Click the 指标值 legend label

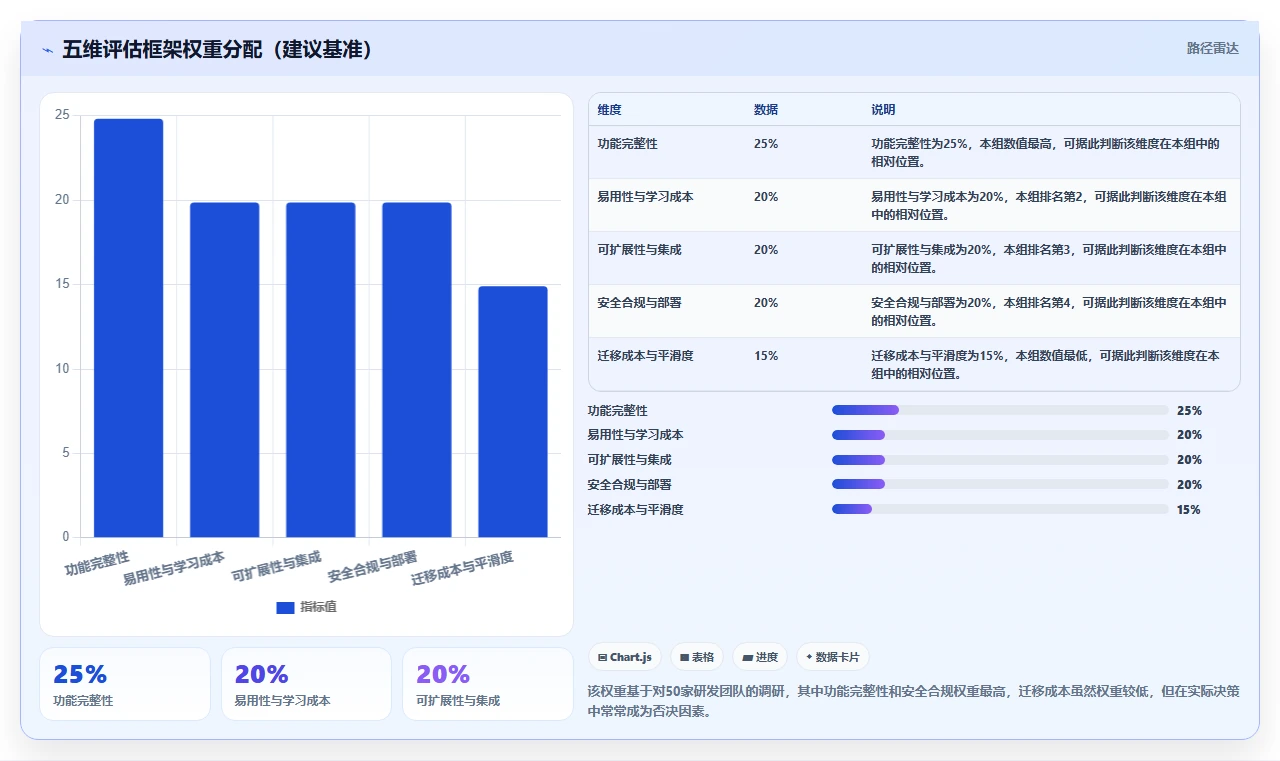coord(318,607)
